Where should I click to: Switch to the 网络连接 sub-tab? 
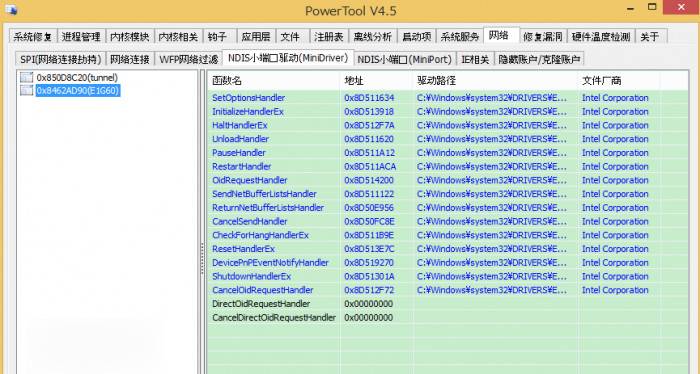[x=130, y=59]
